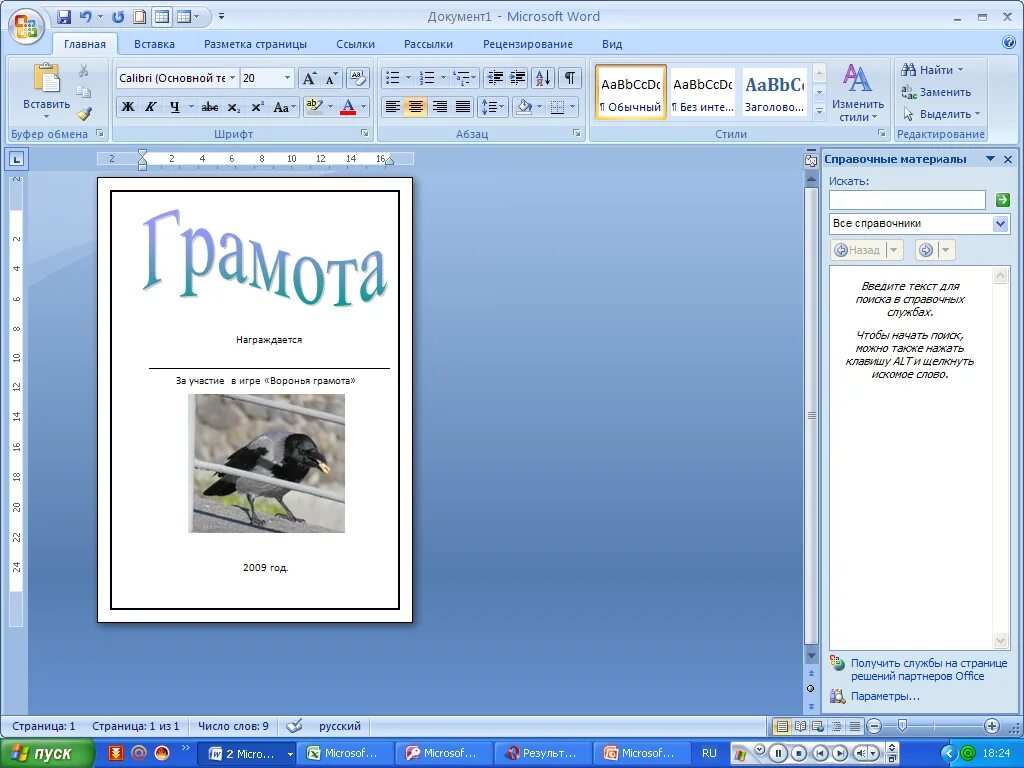Image resolution: width=1024 pixels, height=768 pixels.
Task: Click the zoom in plus button
Action: pos(991,726)
